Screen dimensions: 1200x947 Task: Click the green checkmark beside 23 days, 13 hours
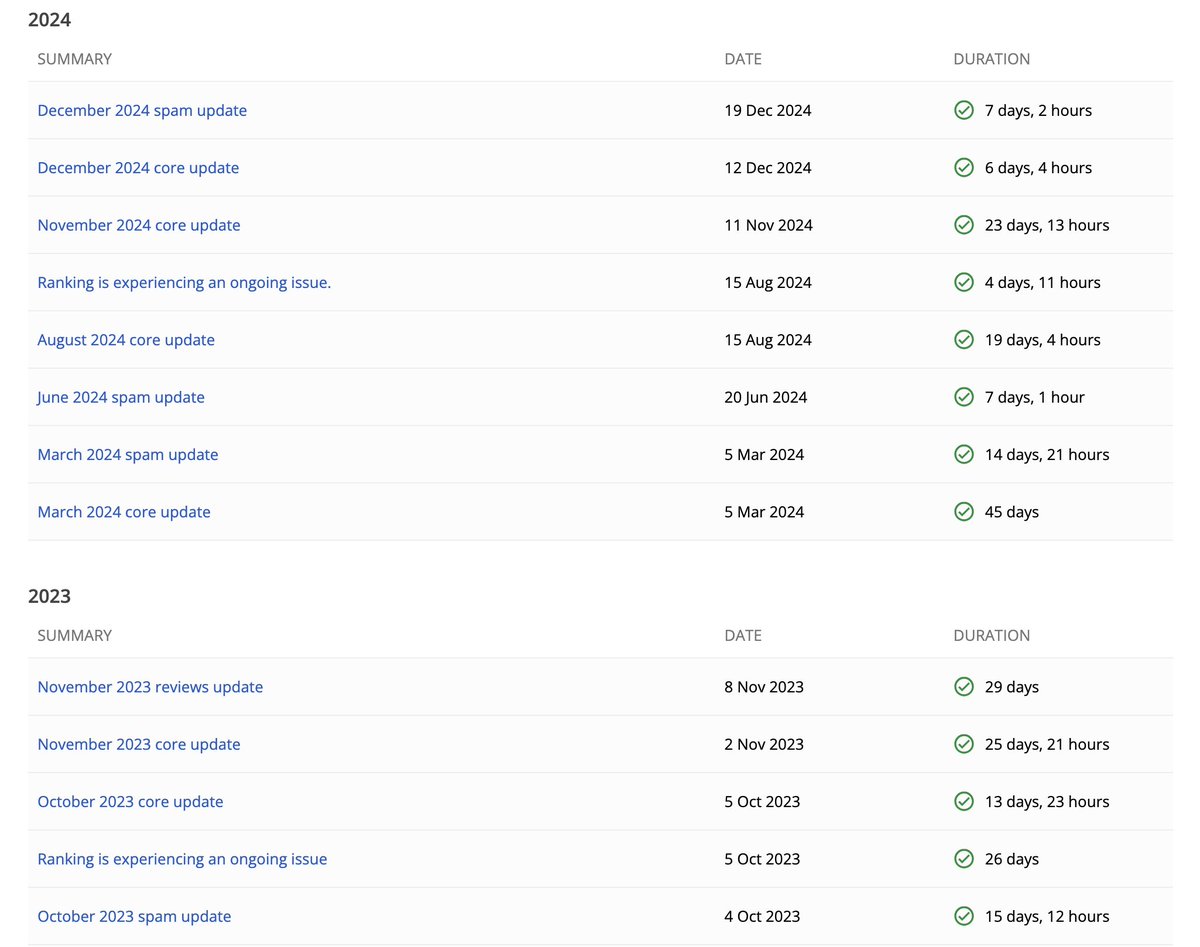(x=964, y=225)
